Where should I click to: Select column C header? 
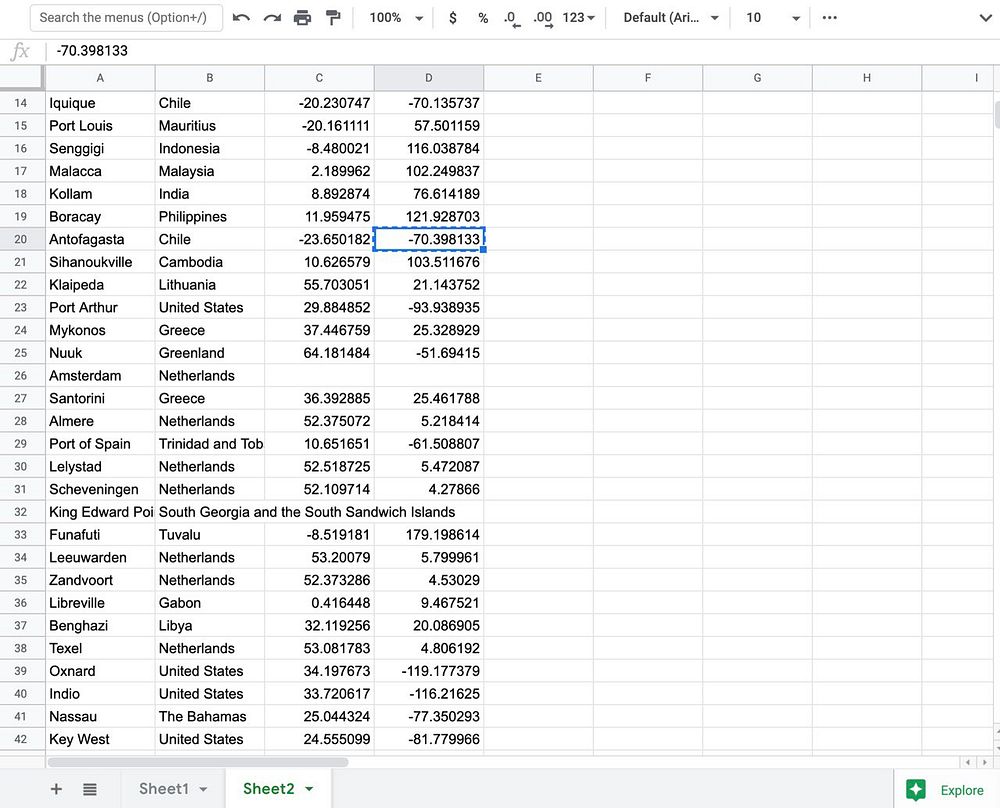pos(320,78)
